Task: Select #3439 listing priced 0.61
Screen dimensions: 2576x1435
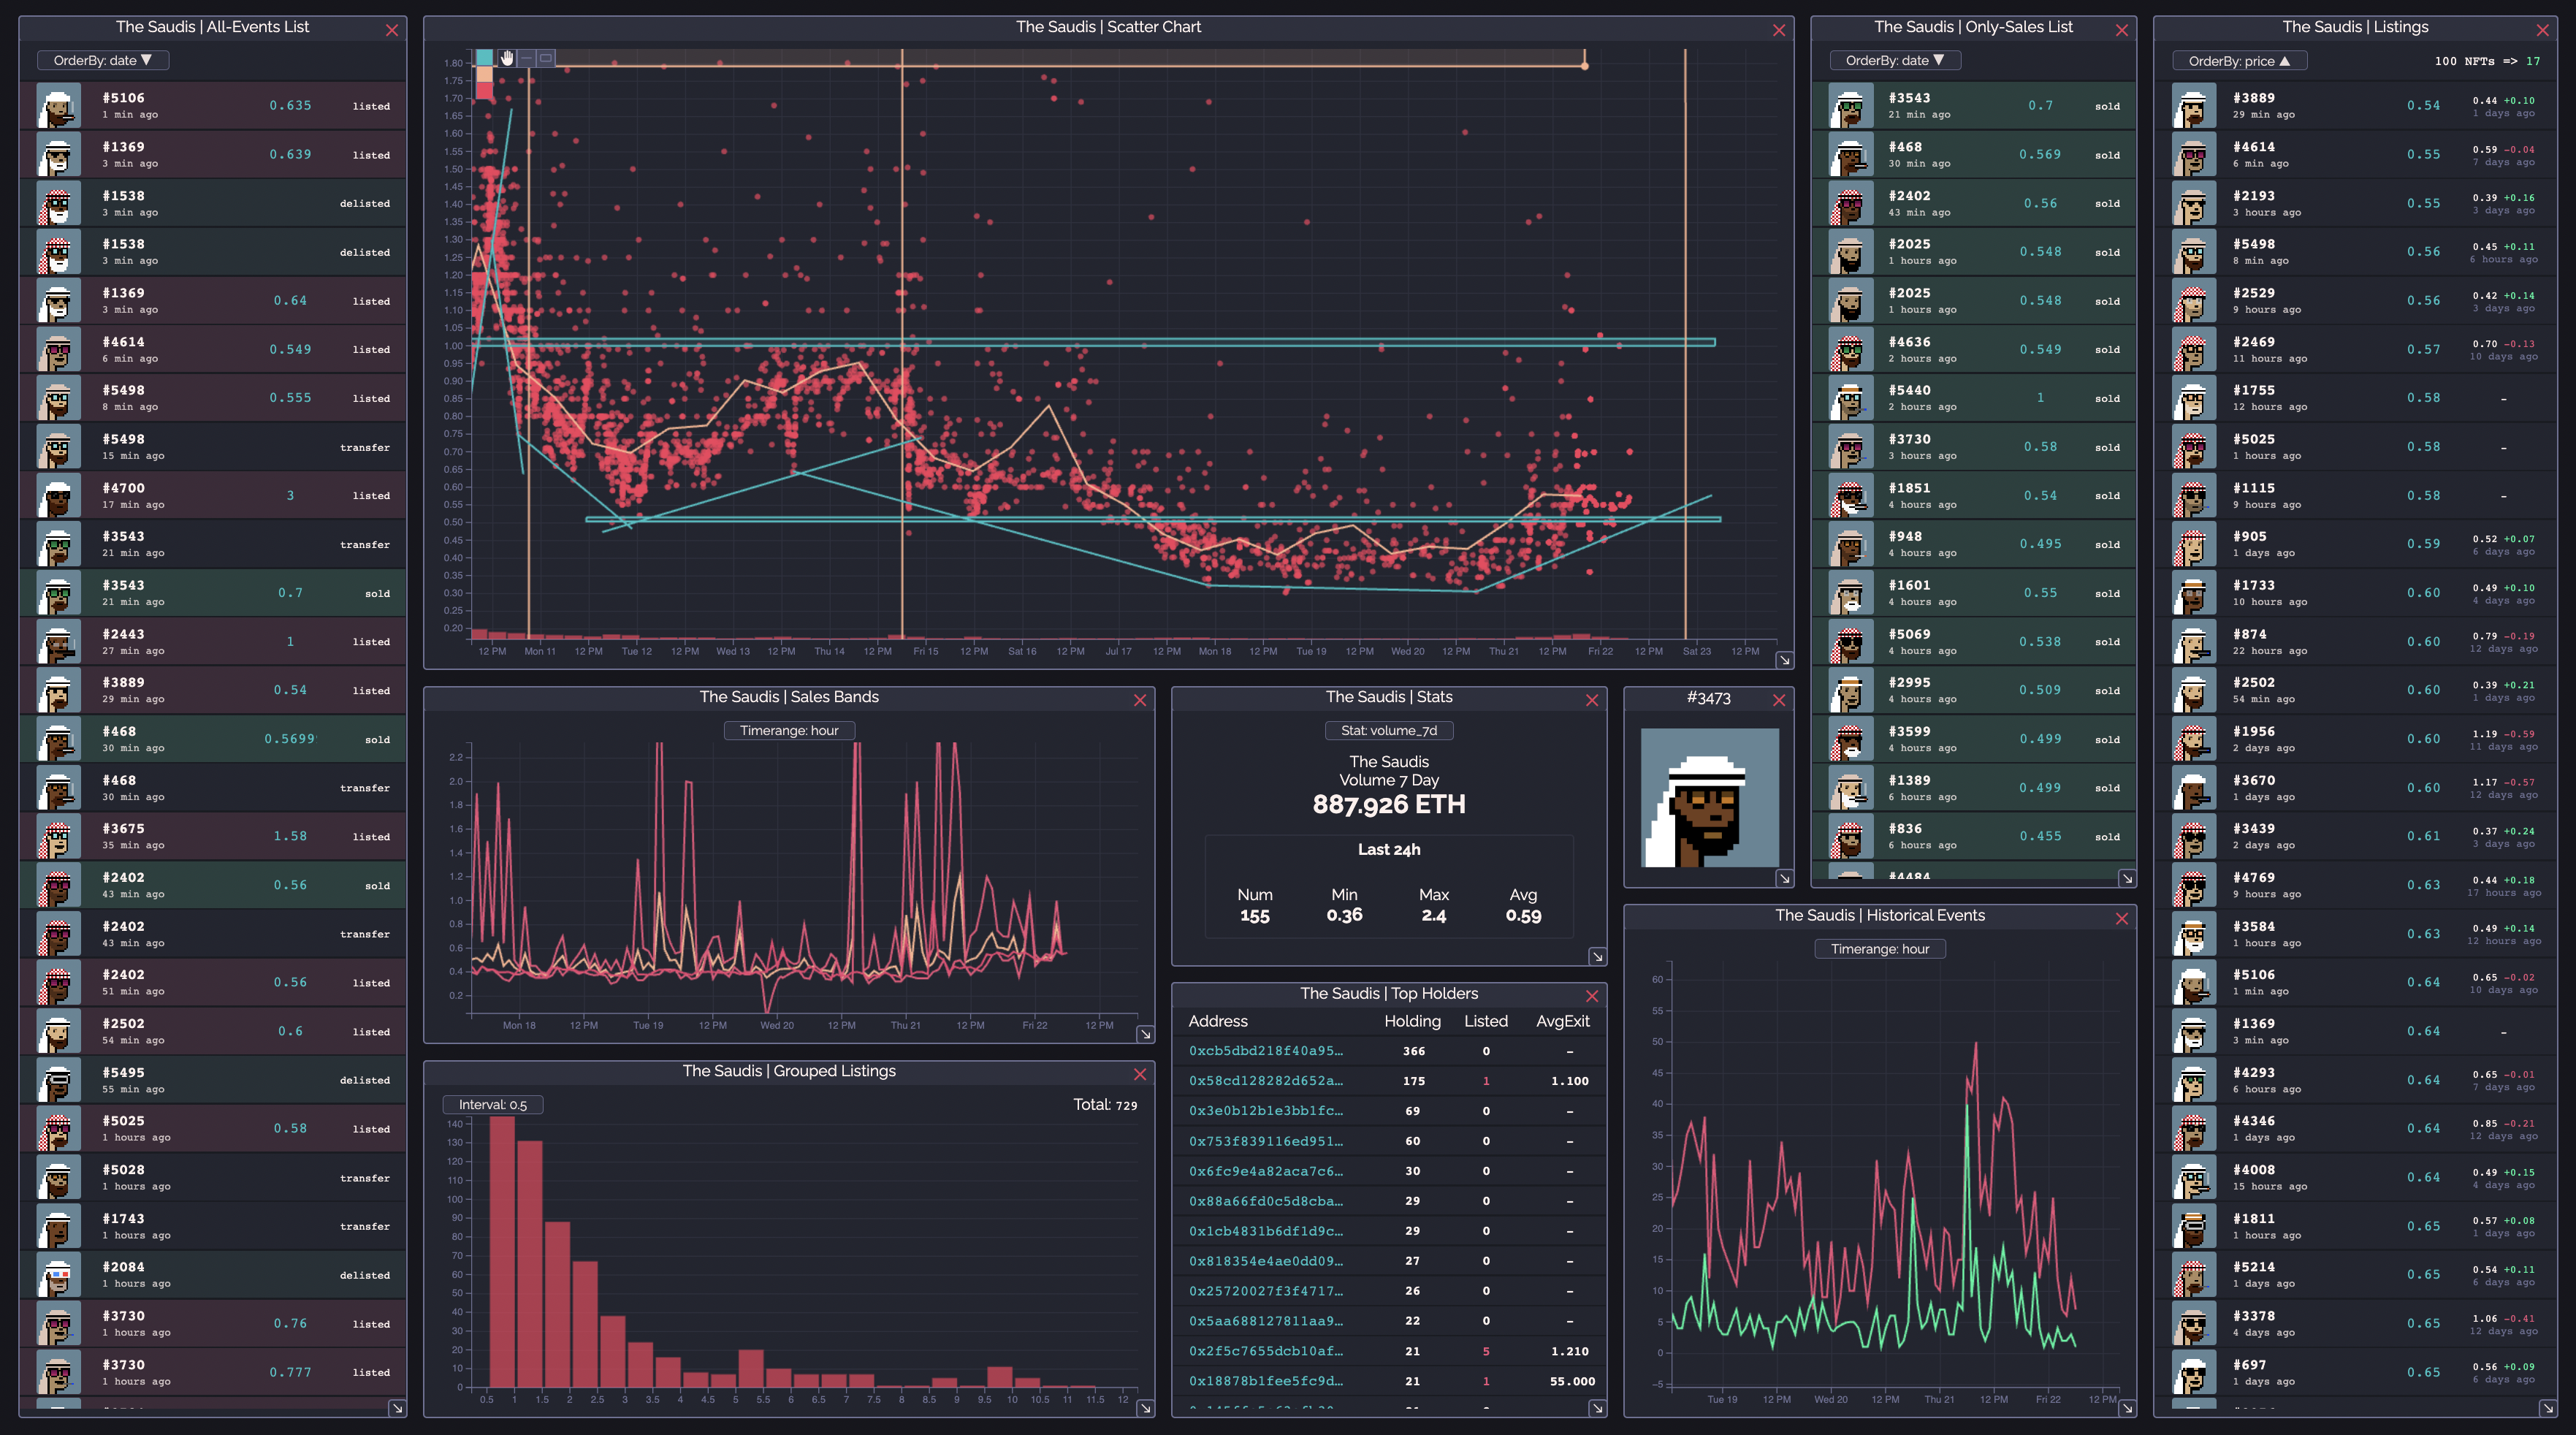Action: pyautogui.click(x=2355, y=836)
